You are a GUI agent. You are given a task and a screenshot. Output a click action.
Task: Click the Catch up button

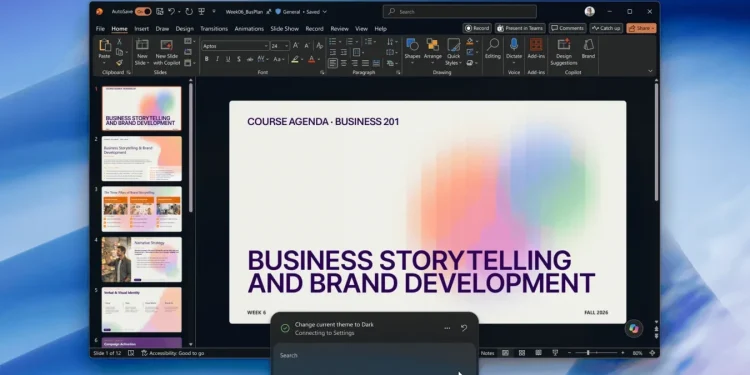coord(606,28)
